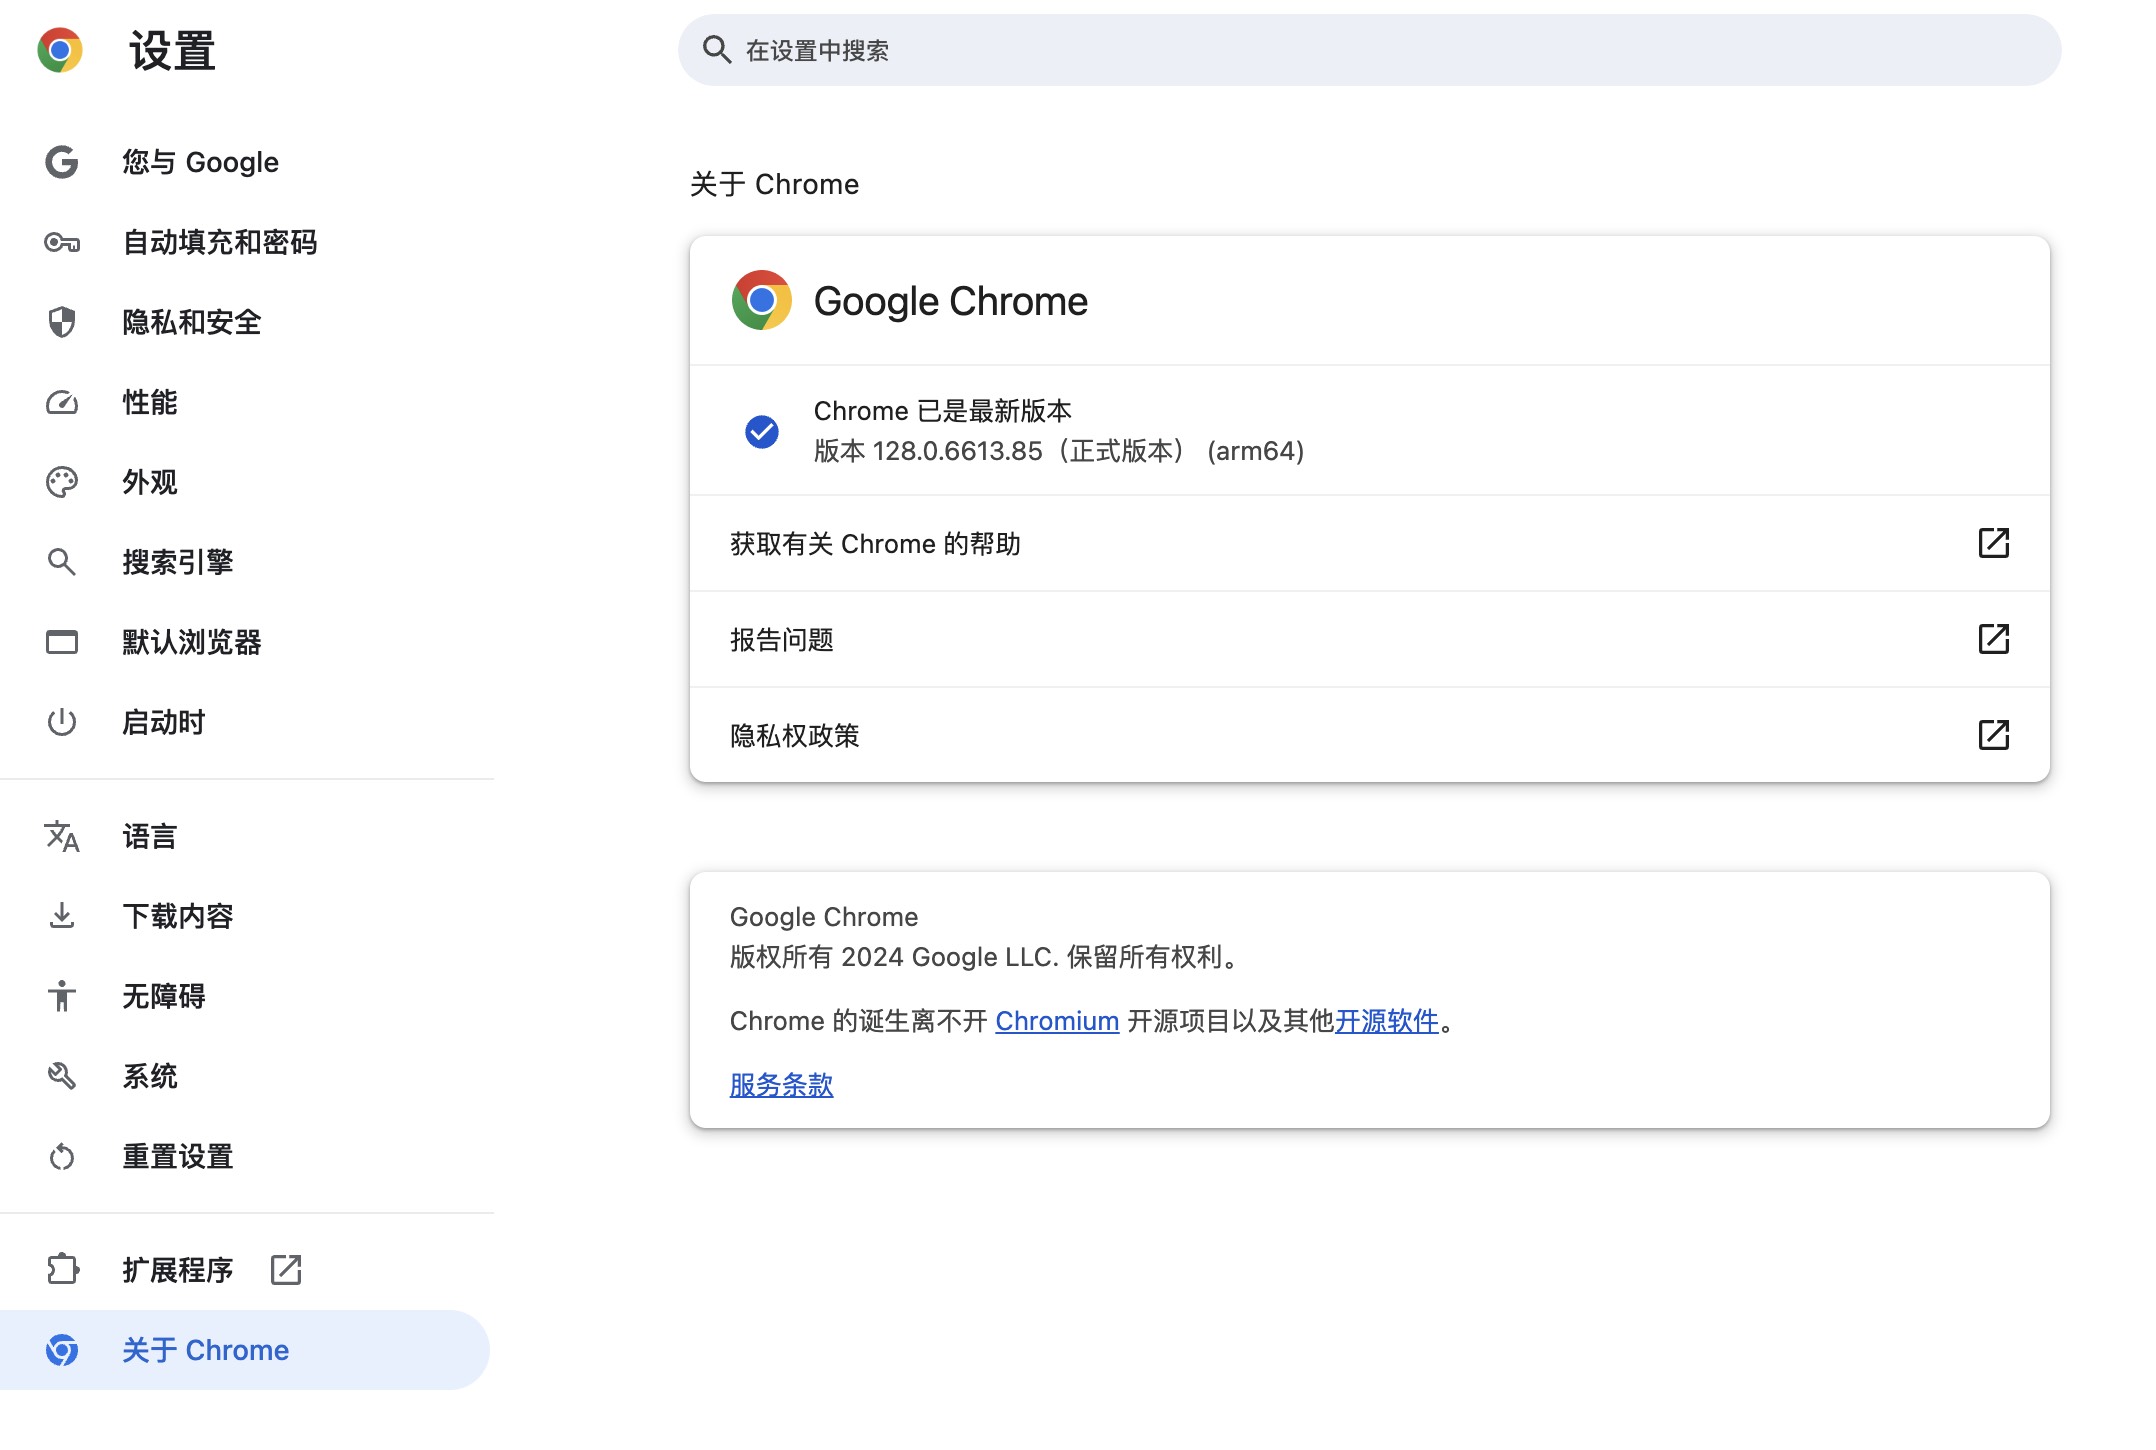2156x1450 pixels.
Task: Click the key icon for 自动填充和密码
Action: 62,242
